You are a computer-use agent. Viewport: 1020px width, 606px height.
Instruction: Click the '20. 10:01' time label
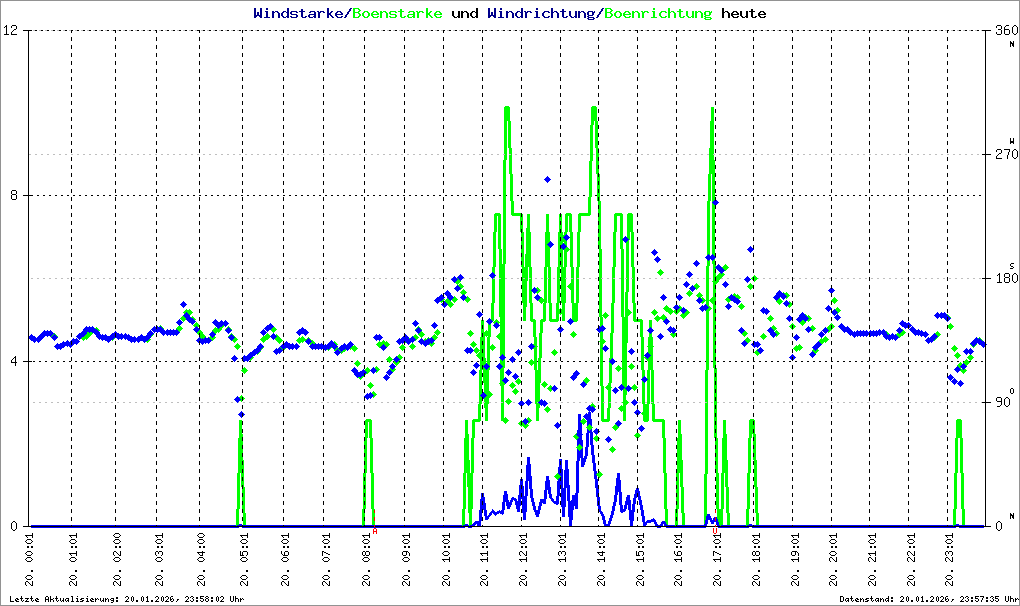click(x=446, y=560)
